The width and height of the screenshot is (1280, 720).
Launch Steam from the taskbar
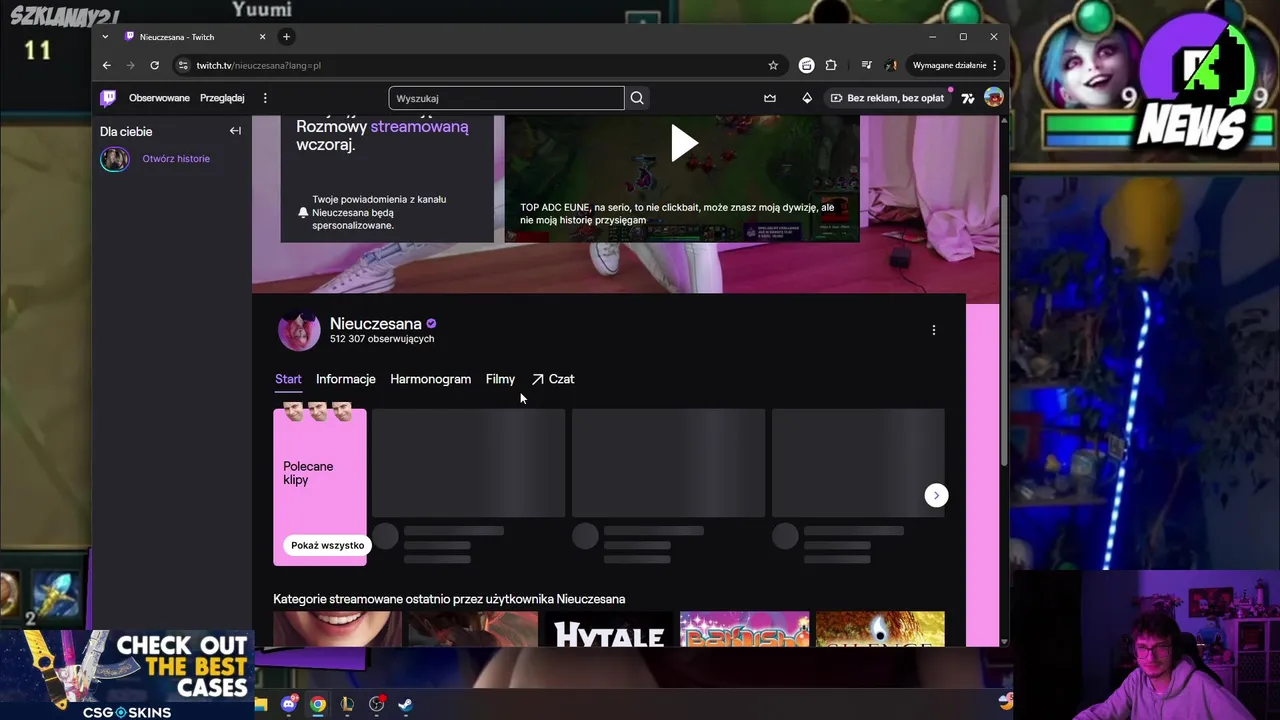[x=405, y=704]
